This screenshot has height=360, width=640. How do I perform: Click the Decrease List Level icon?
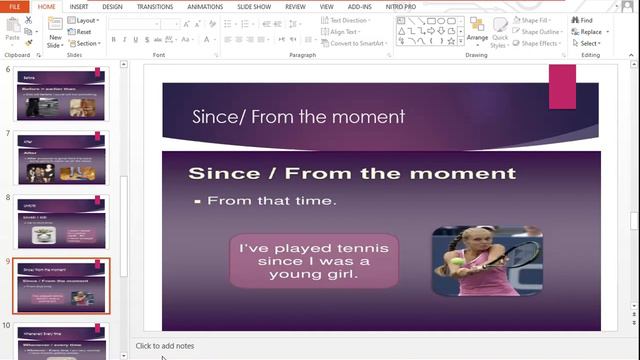click(267, 24)
